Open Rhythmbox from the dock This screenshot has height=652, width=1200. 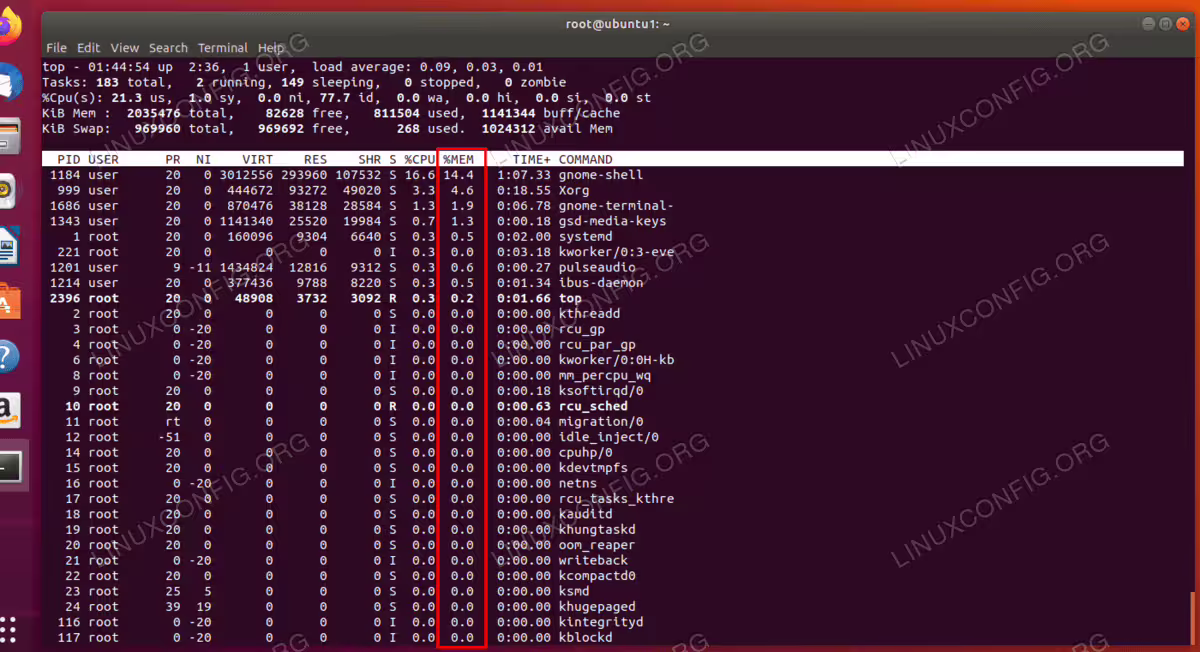pos(6,190)
